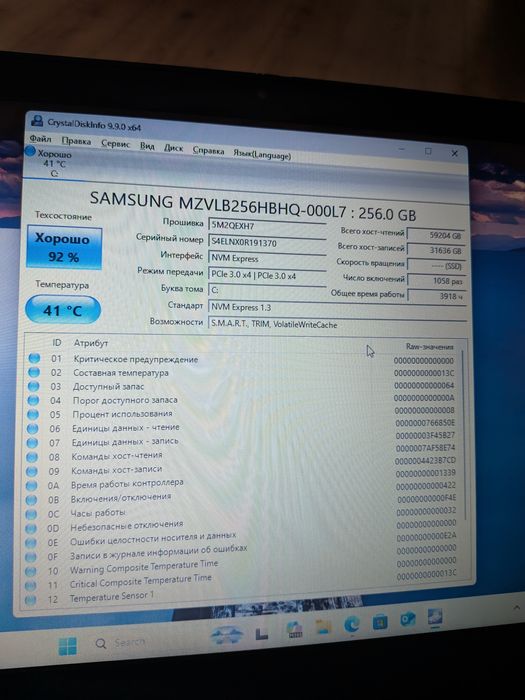Click status circle for attribute 02 Составная температура
Image resolution: width=525 pixels, height=700 pixels.
pos(34,372)
